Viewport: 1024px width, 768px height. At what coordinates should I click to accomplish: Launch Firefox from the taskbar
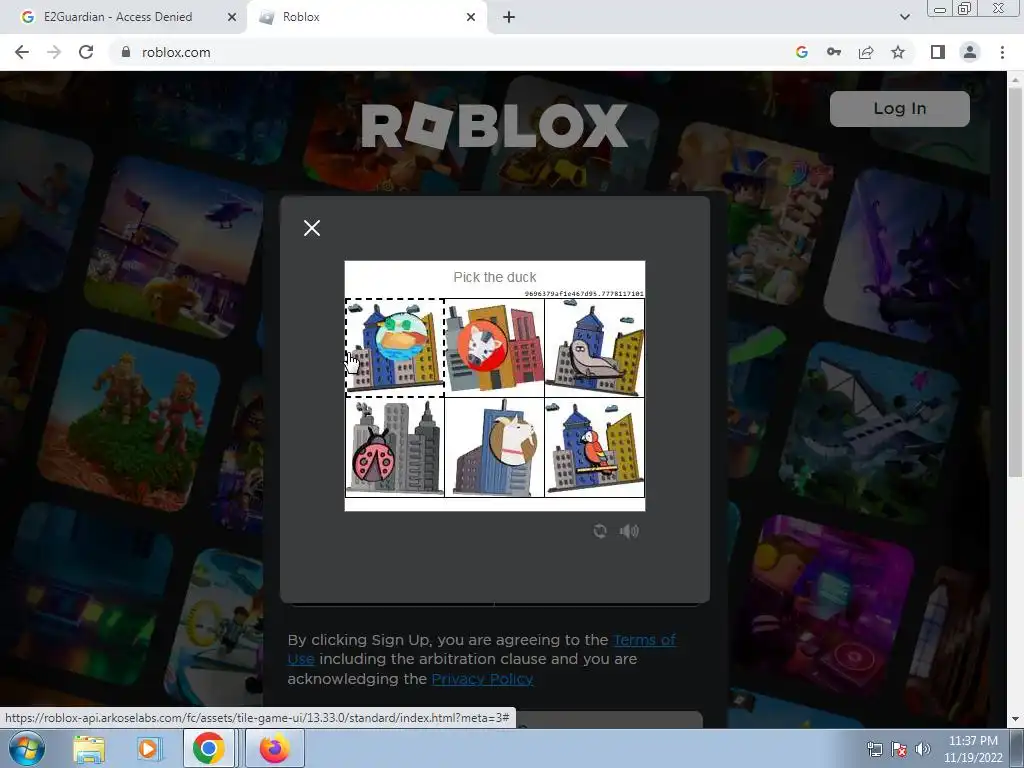point(274,748)
